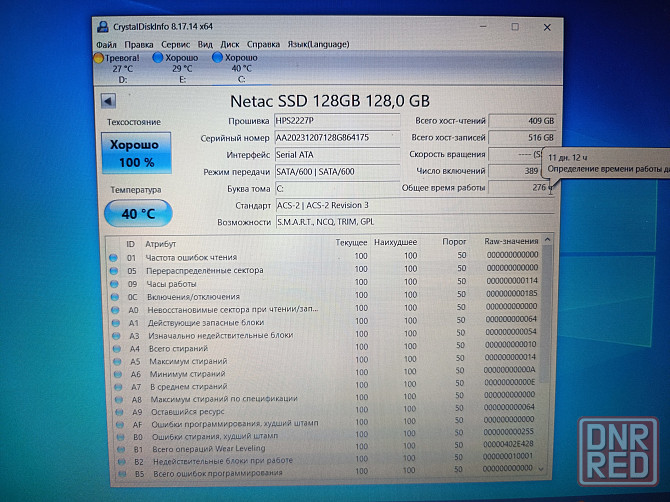Click the Наихудшее column header
The height and width of the screenshot is (502, 670).
click(395, 242)
